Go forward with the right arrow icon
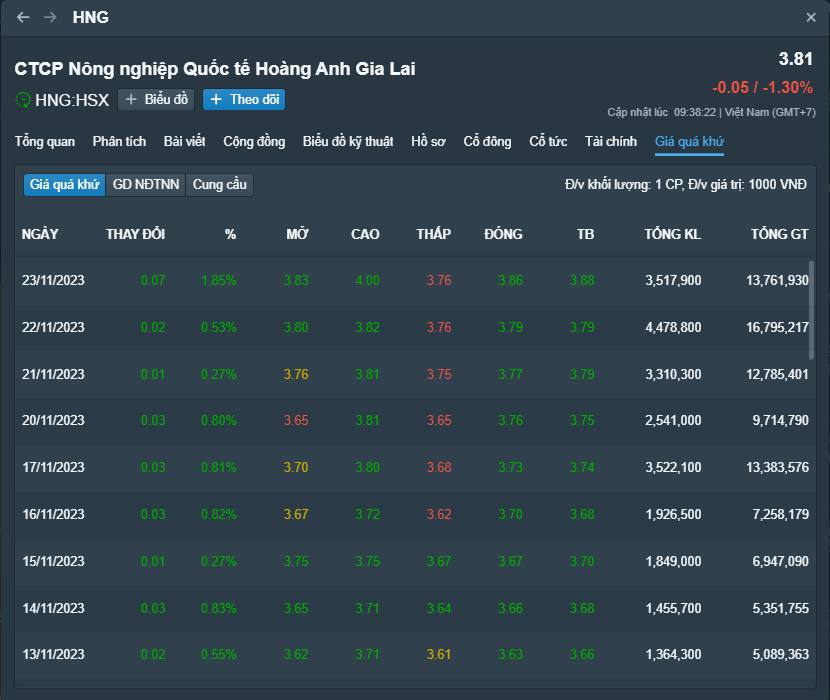 pyautogui.click(x=50, y=17)
